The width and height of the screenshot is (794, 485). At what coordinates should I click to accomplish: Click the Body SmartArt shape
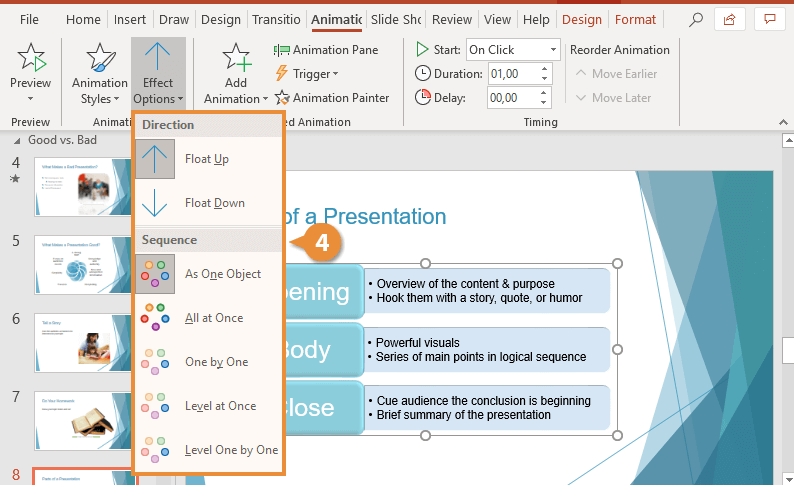pyautogui.click(x=325, y=349)
